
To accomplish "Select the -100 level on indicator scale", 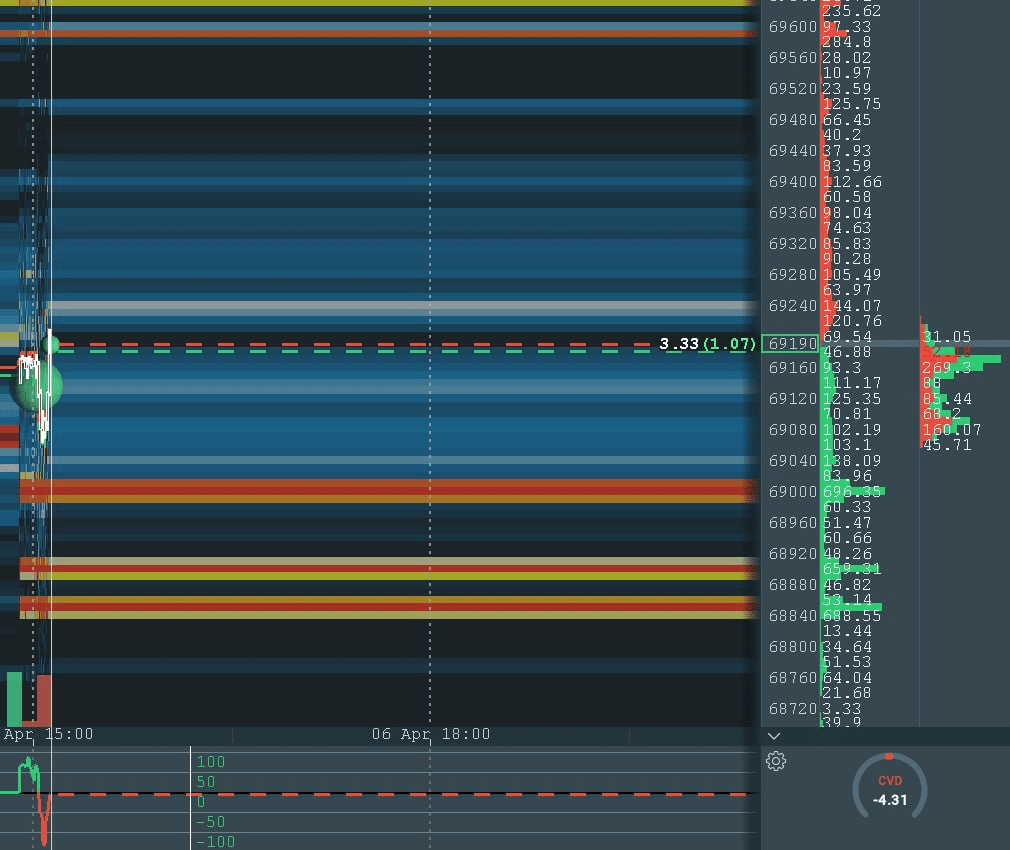I will (x=215, y=842).
